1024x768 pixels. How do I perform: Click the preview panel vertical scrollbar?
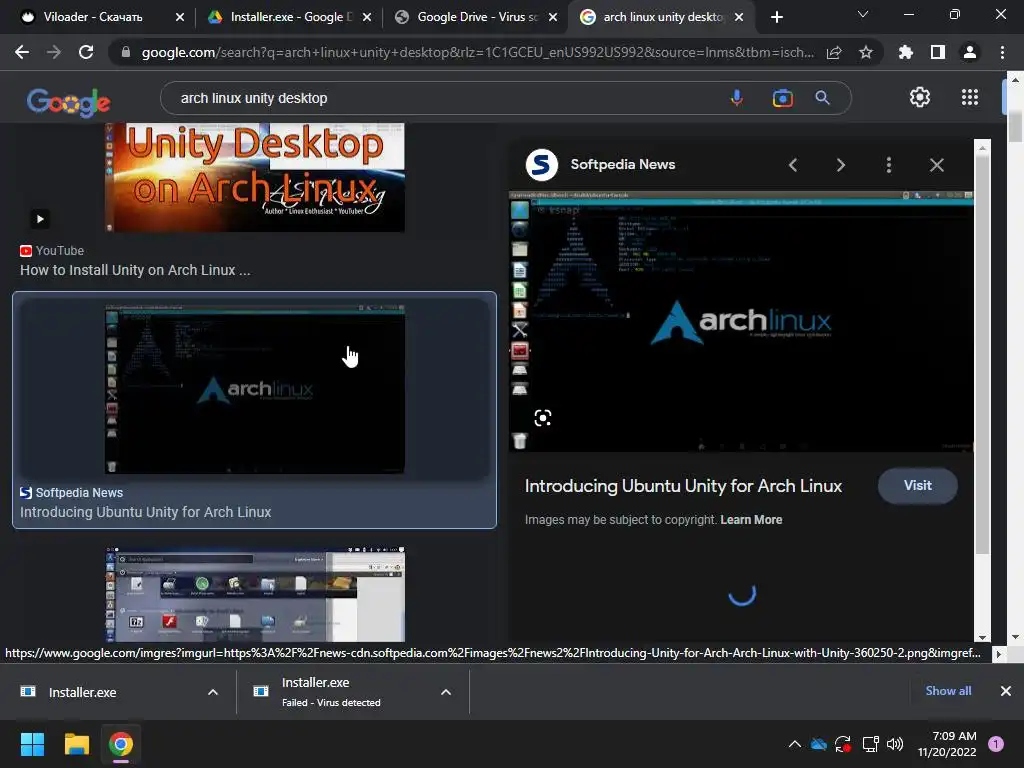[x=982, y=353]
